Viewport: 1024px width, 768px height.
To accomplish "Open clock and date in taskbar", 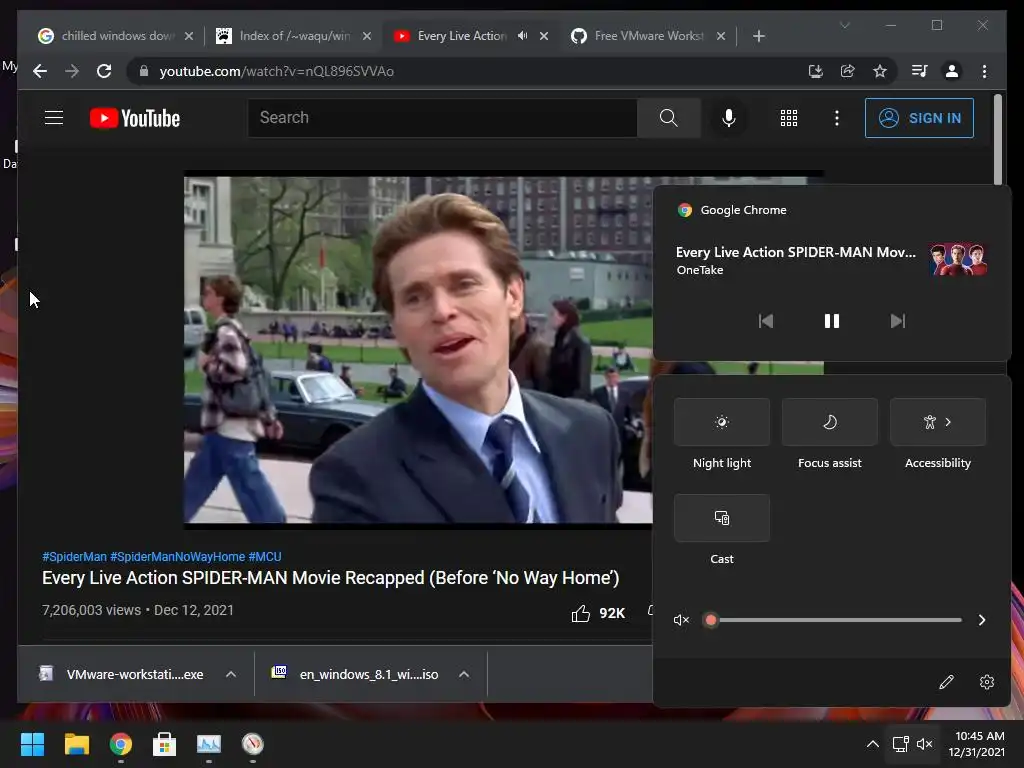I will (977, 744).
